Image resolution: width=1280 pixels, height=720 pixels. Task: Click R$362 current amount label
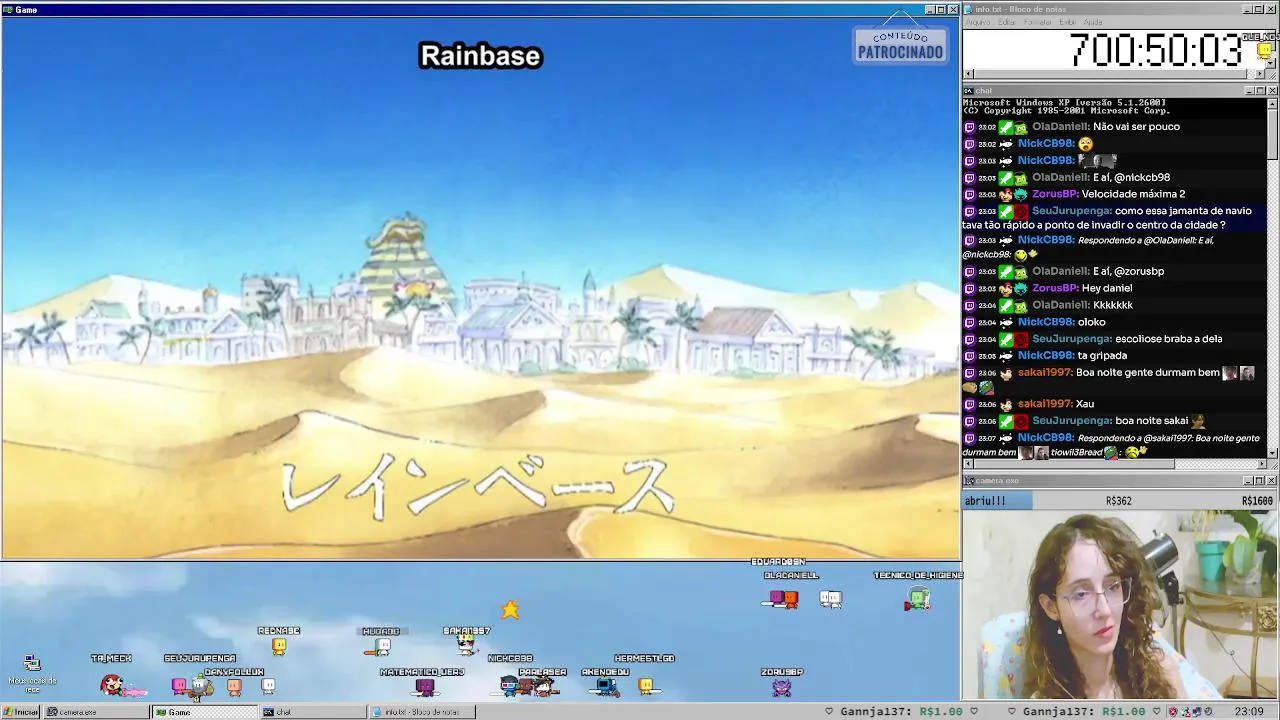(x=1118, y=501)
